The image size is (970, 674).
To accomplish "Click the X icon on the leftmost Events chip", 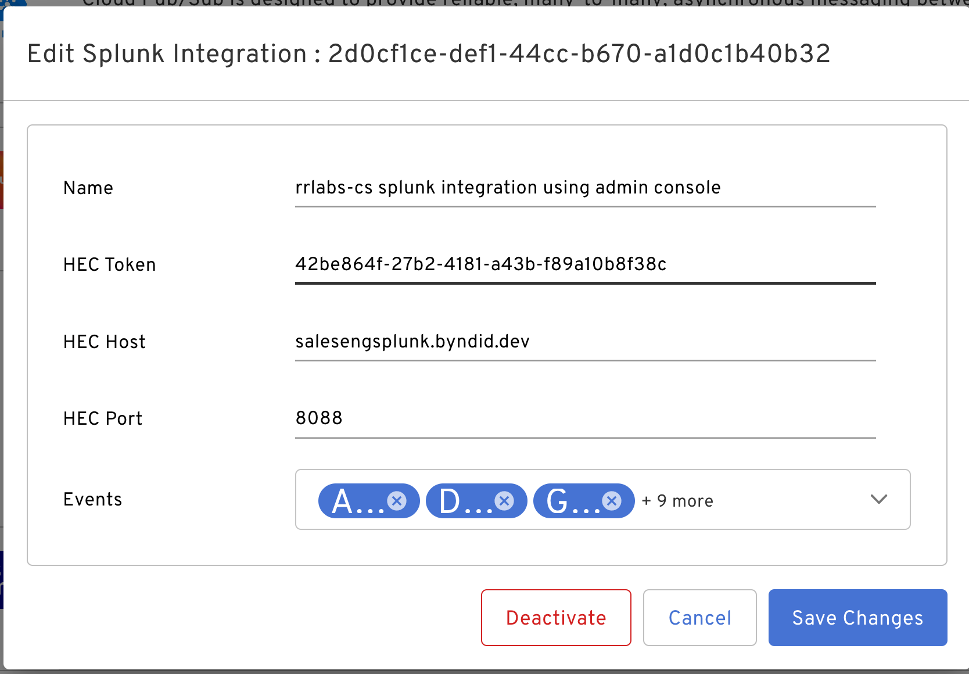I will pyautogui.click(x=397, y=501).
